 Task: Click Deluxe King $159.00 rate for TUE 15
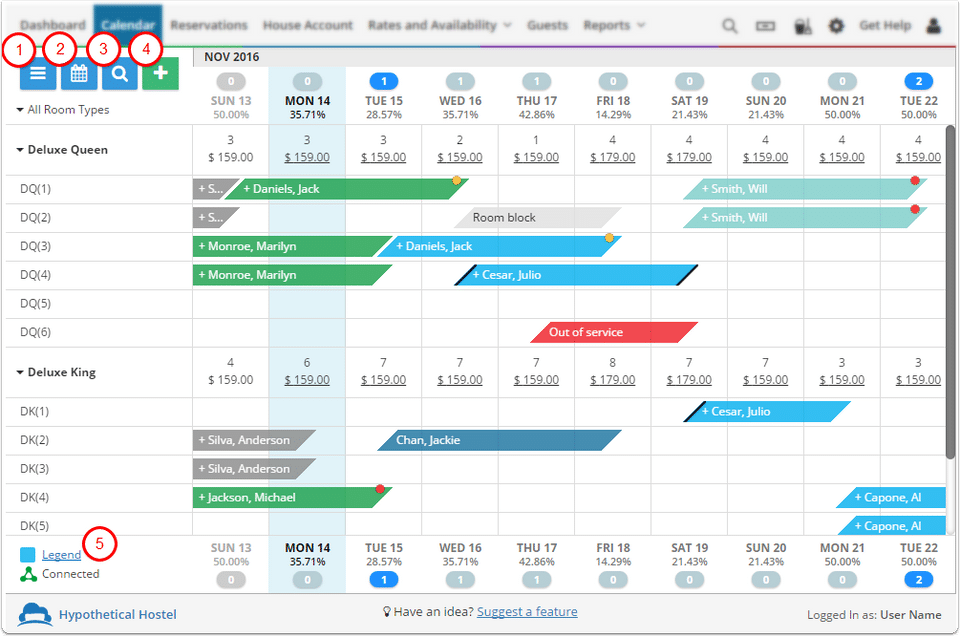click(x=383, y=380)
